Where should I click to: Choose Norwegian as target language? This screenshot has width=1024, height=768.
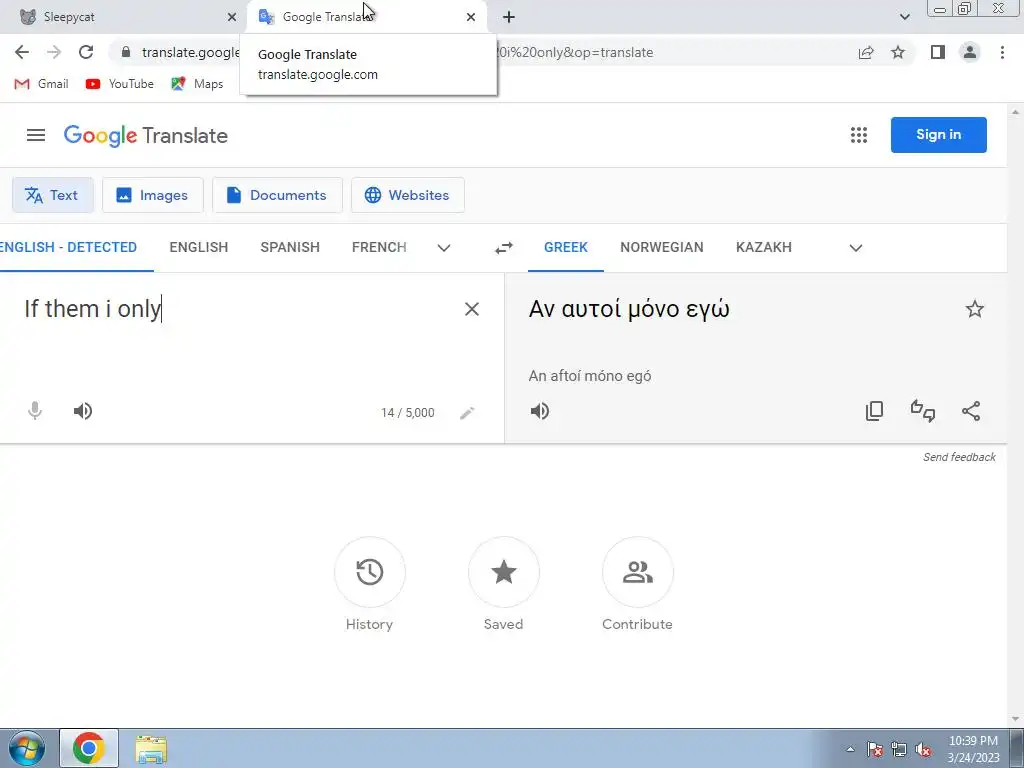[662, 248]
